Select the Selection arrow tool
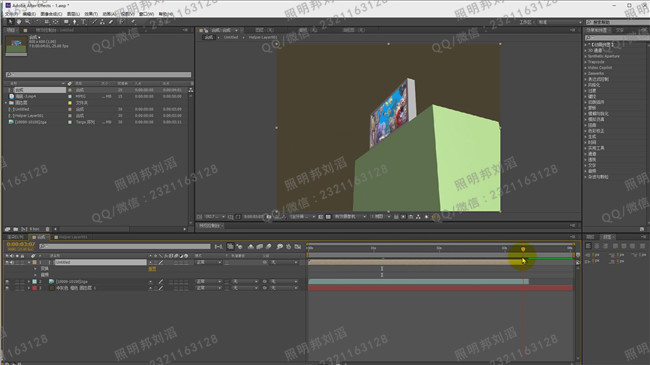Viewport: 650px width, 365px height. tap(10, 22)
